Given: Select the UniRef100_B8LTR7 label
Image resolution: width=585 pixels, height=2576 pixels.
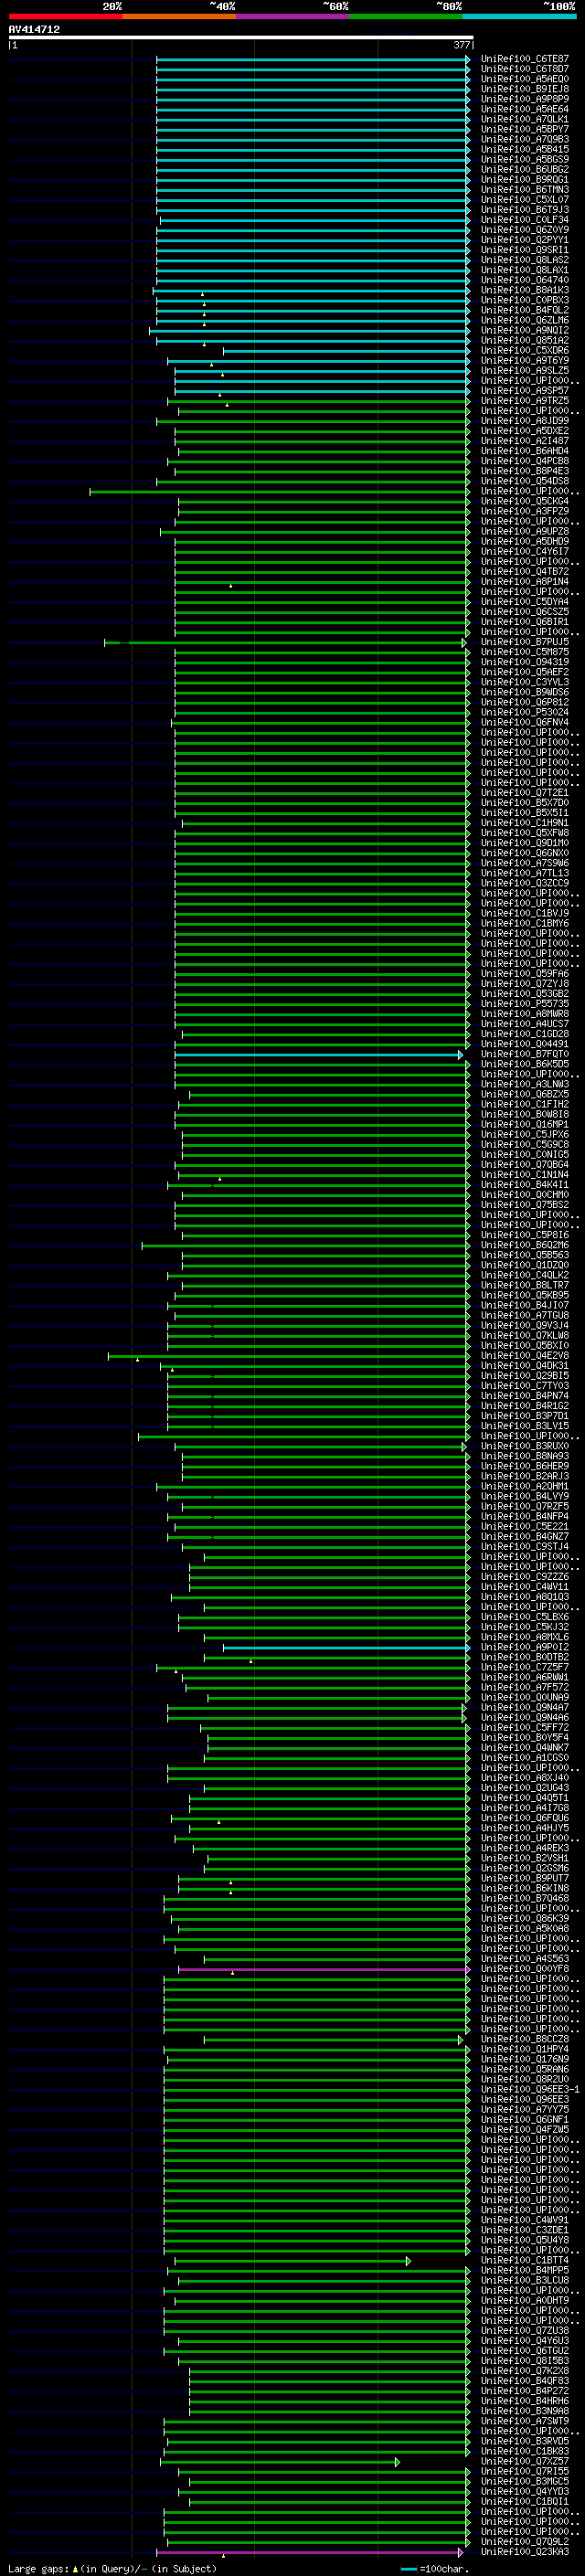Looking at the screenshot, I should 525,1285.
